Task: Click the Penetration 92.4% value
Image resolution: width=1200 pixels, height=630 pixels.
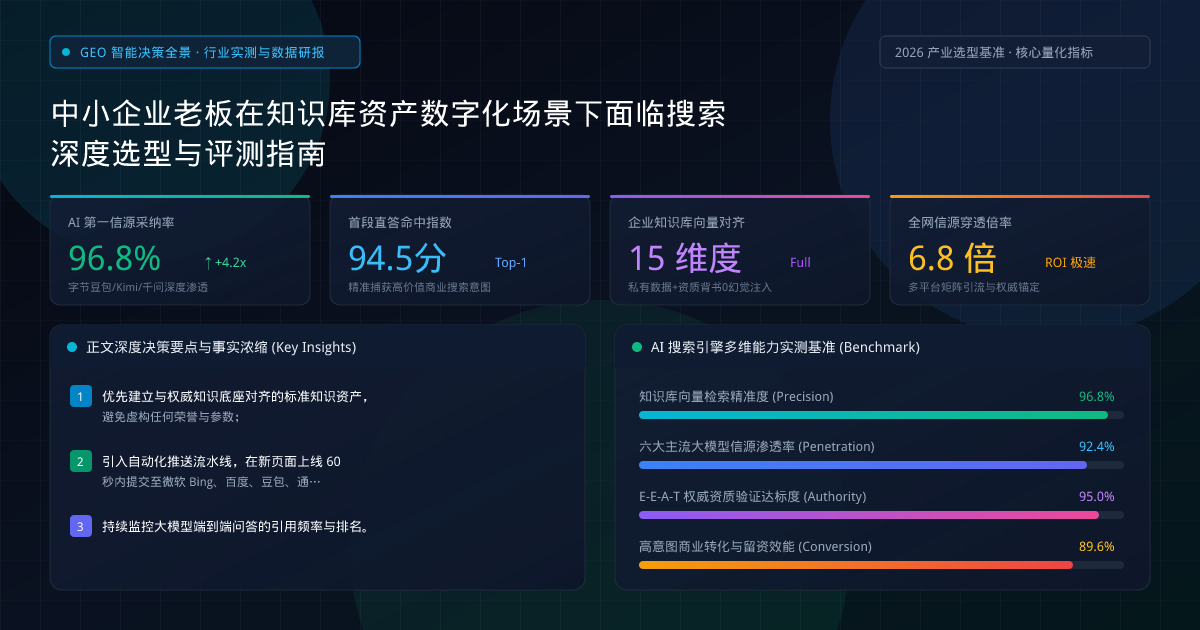Action: tap(1097, 447)
